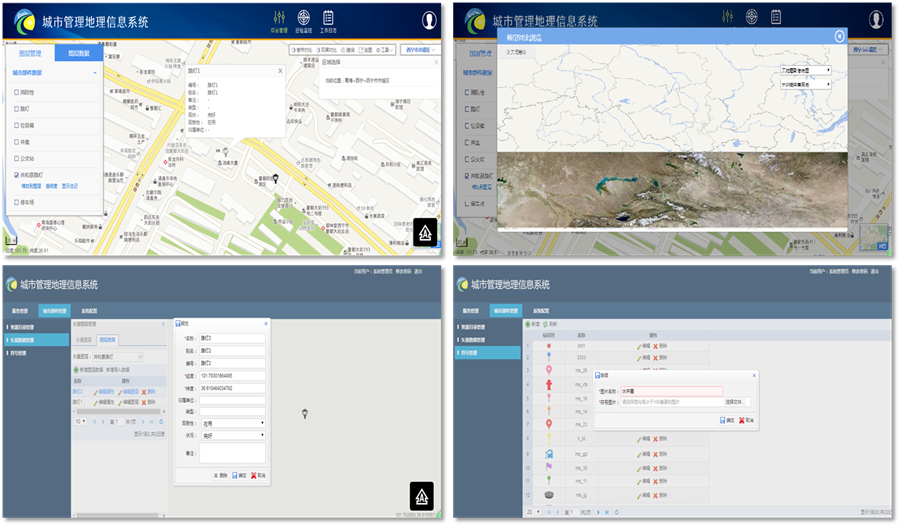Switch to the 图层数据 tab in top-left panel
Image resolution: width=900 pixels, height=526 pixels.
[x=79, y=53]
